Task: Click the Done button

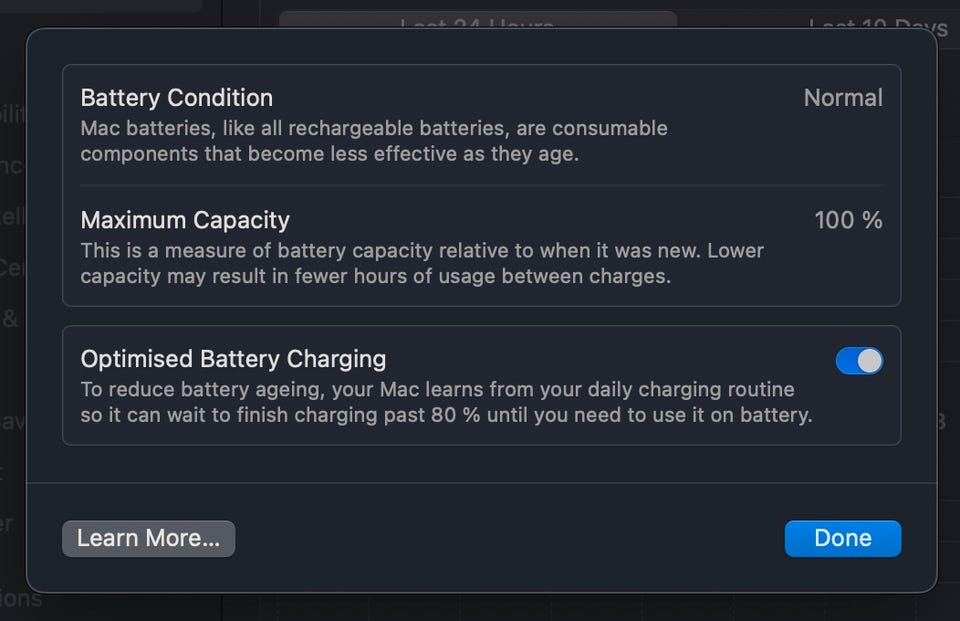Action: tap(842, 538)
